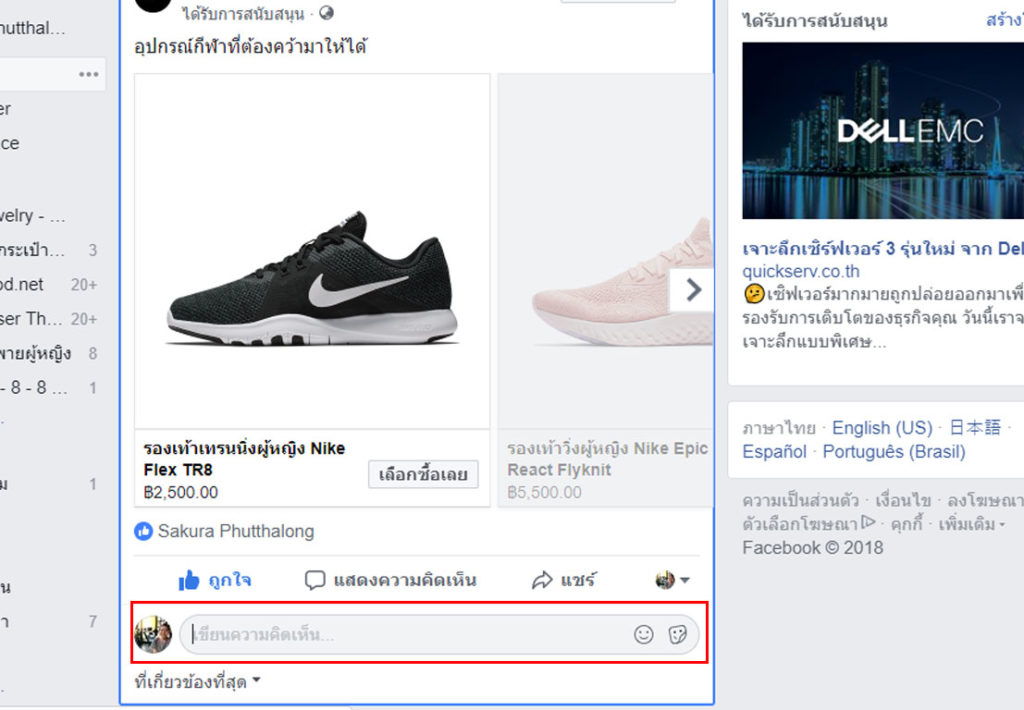Image resolution: width=1024 pixels, height=710 pixels.
Task: Click the เลือกซื้อเลย shop button
Action: tap(423, 475)
